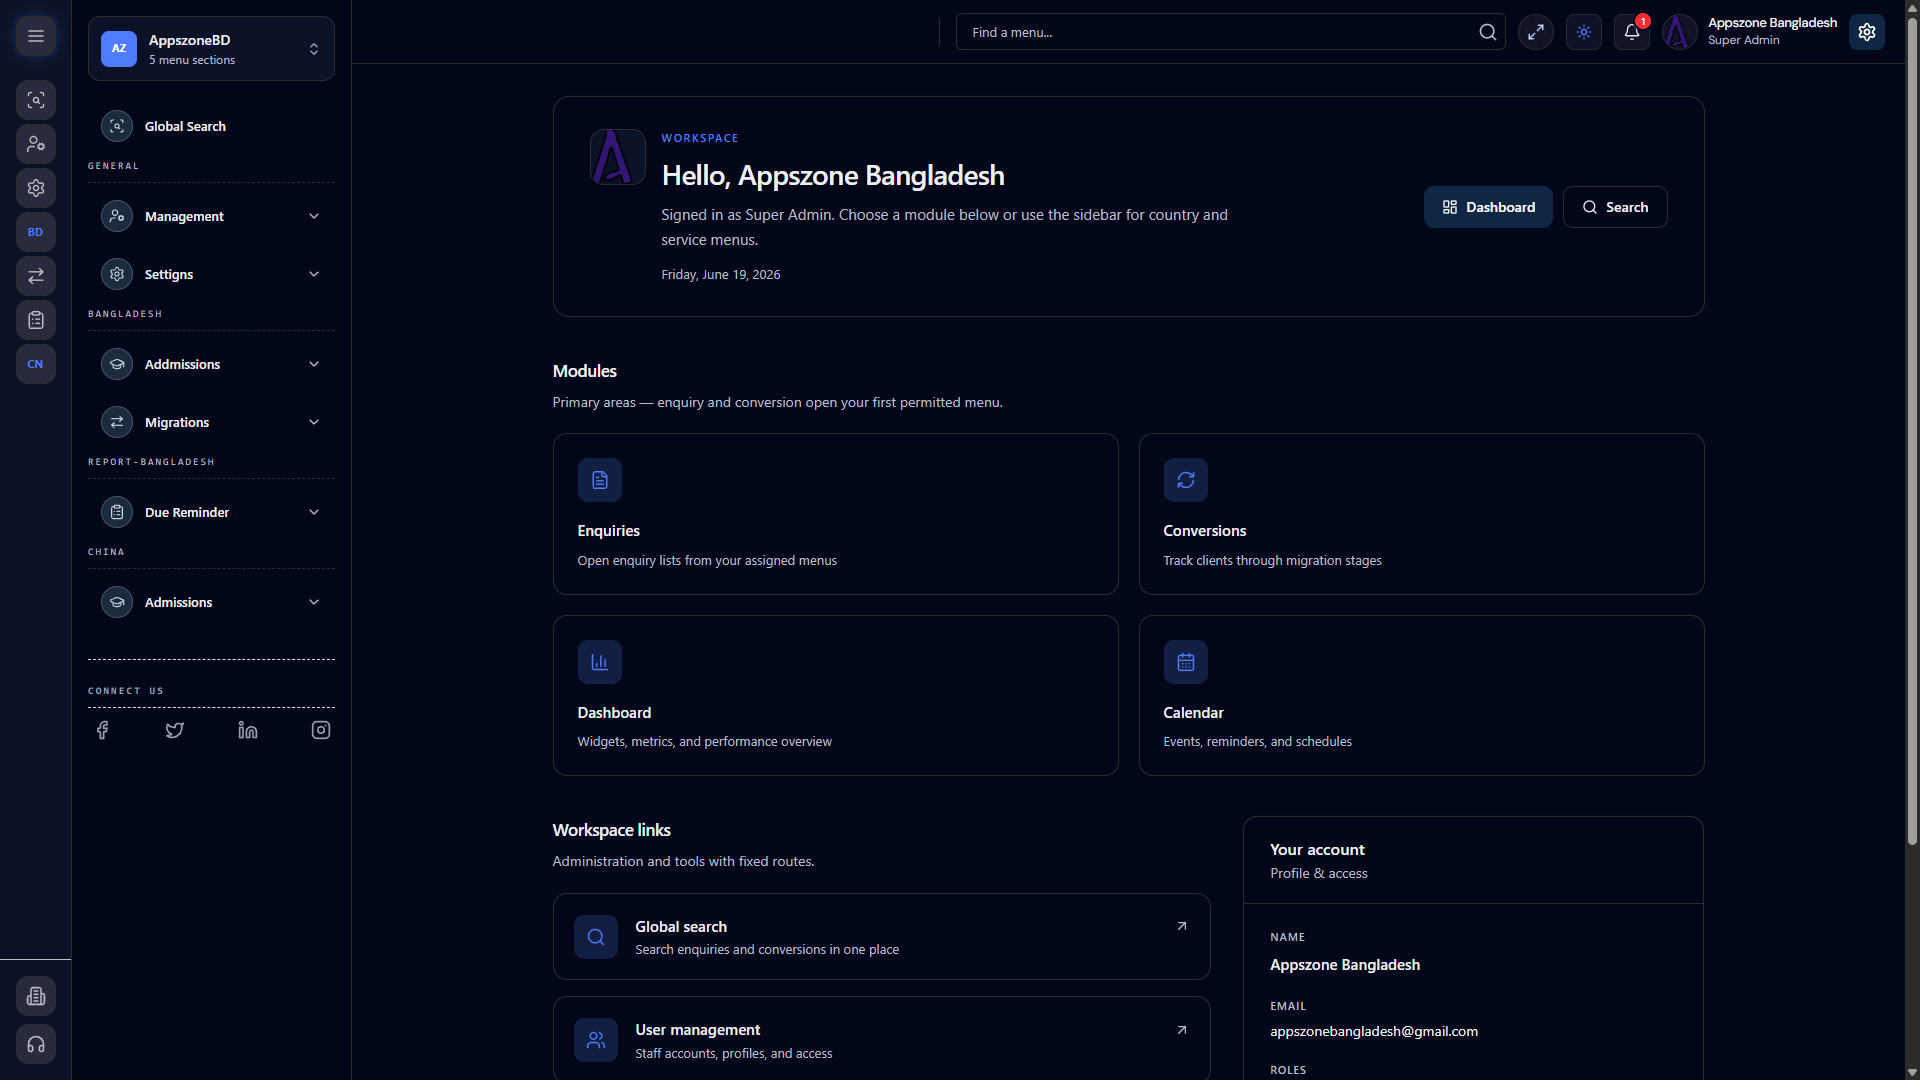Open external arrow on User management link

point(1182,1030)
